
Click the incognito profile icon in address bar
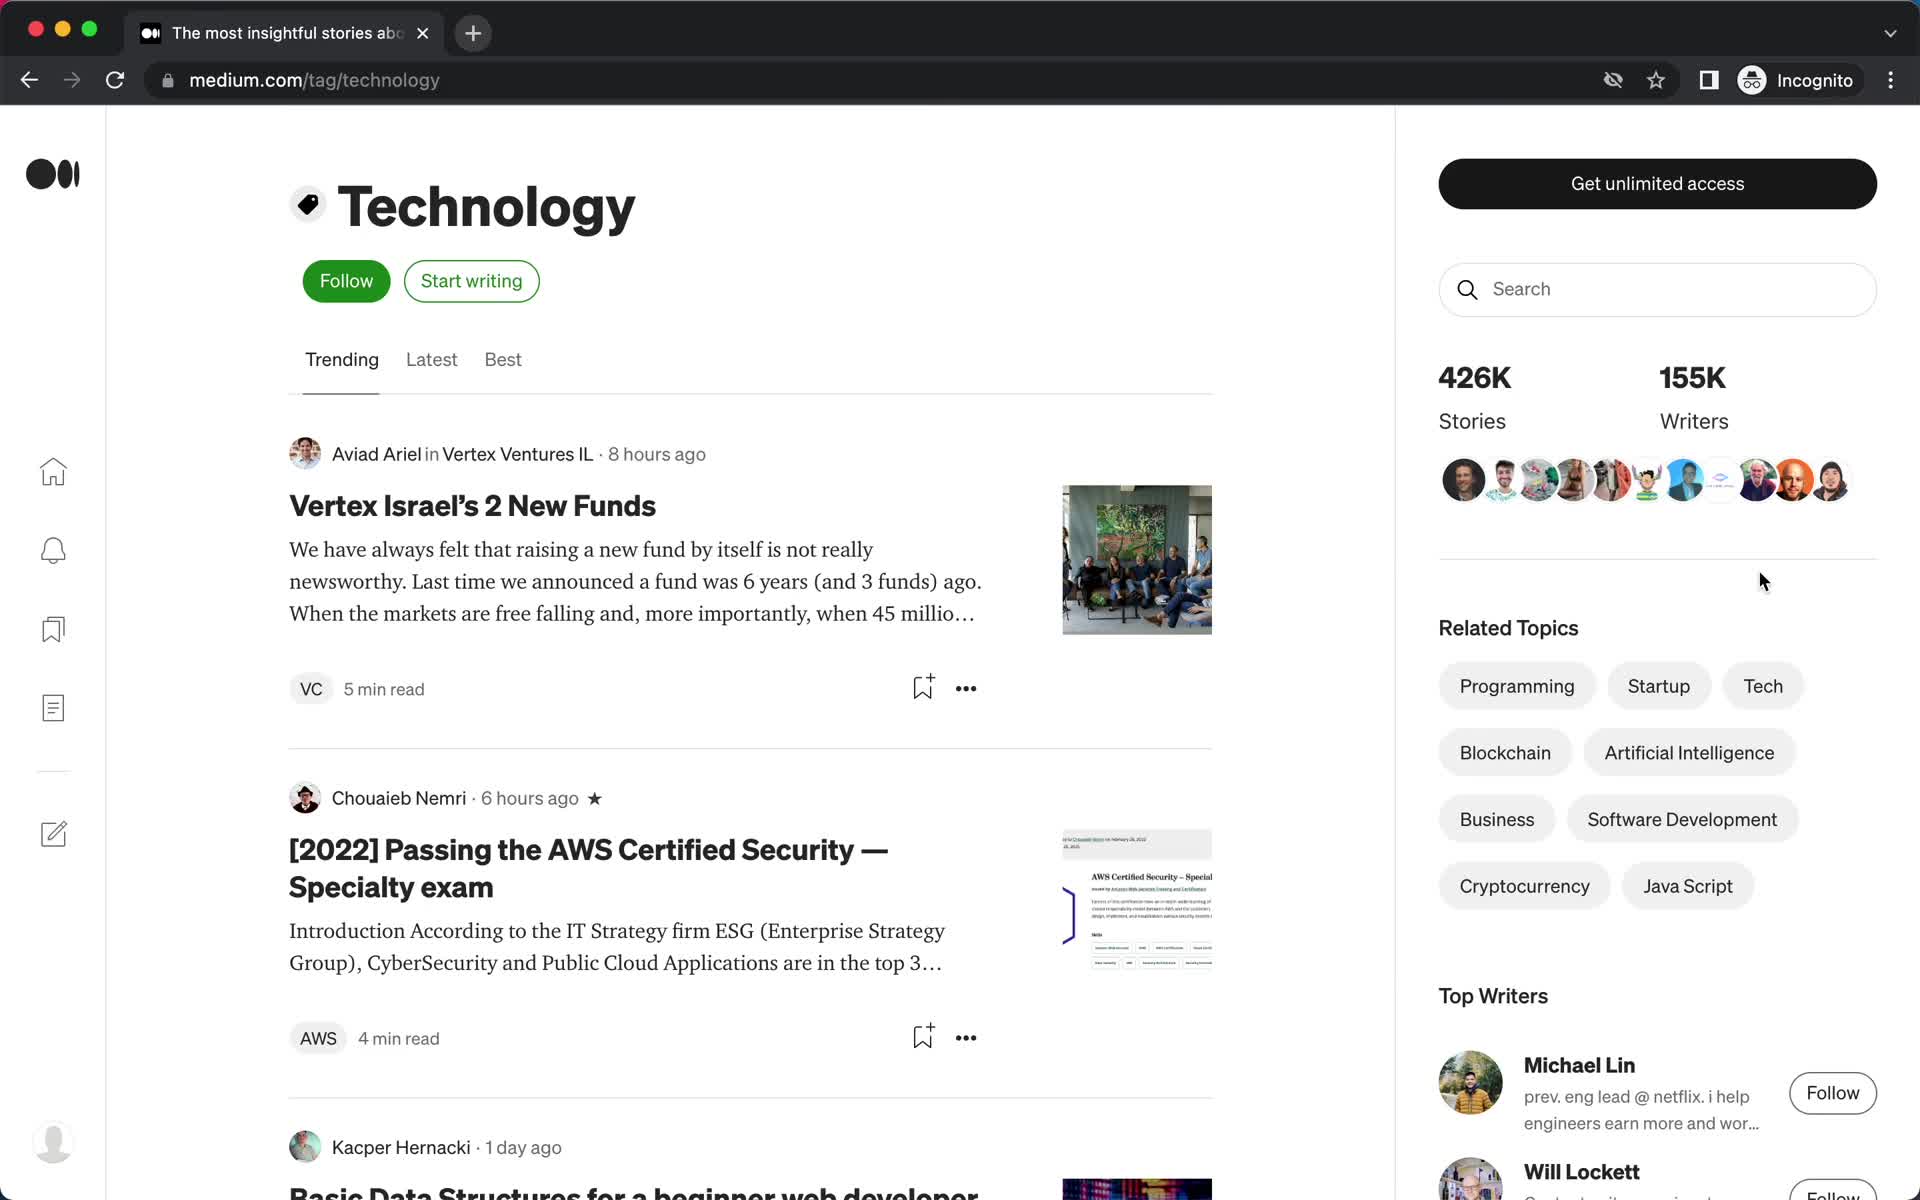pos(1754,79)
